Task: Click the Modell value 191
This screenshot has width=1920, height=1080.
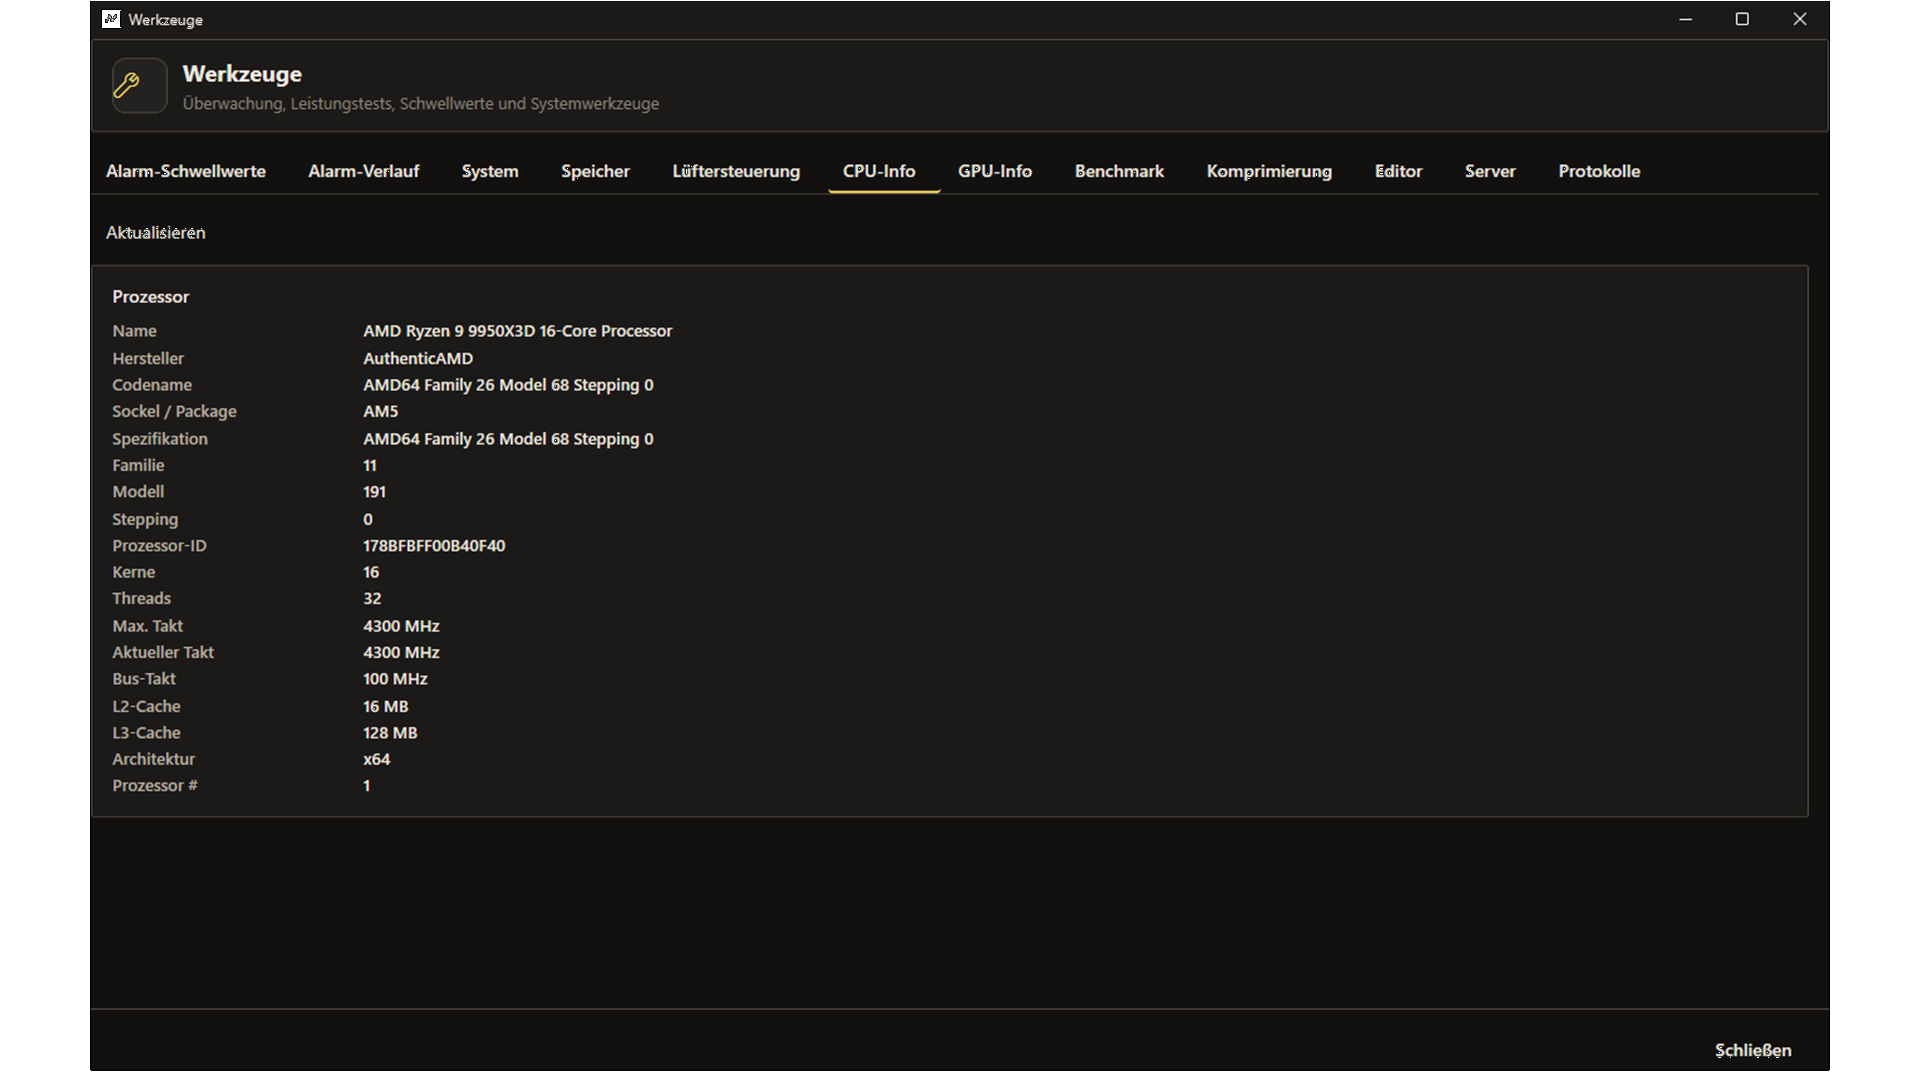Action: tap(374, 492)
